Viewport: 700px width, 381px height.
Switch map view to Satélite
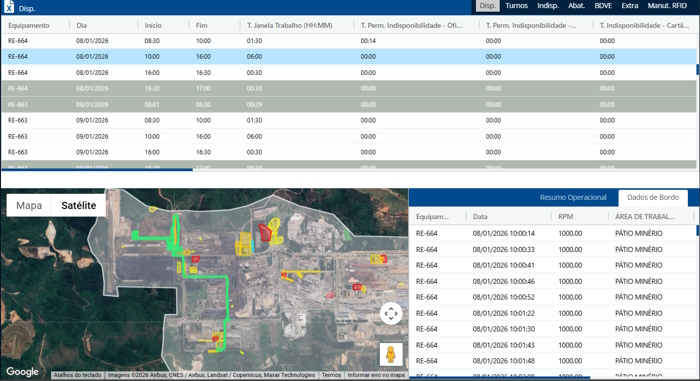[x=79, y=205]
